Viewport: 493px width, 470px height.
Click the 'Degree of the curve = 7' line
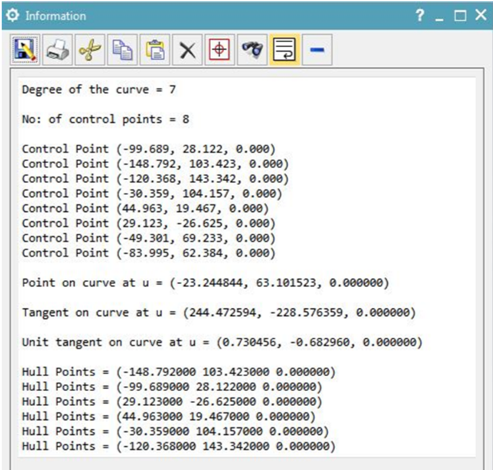point(99,90)
